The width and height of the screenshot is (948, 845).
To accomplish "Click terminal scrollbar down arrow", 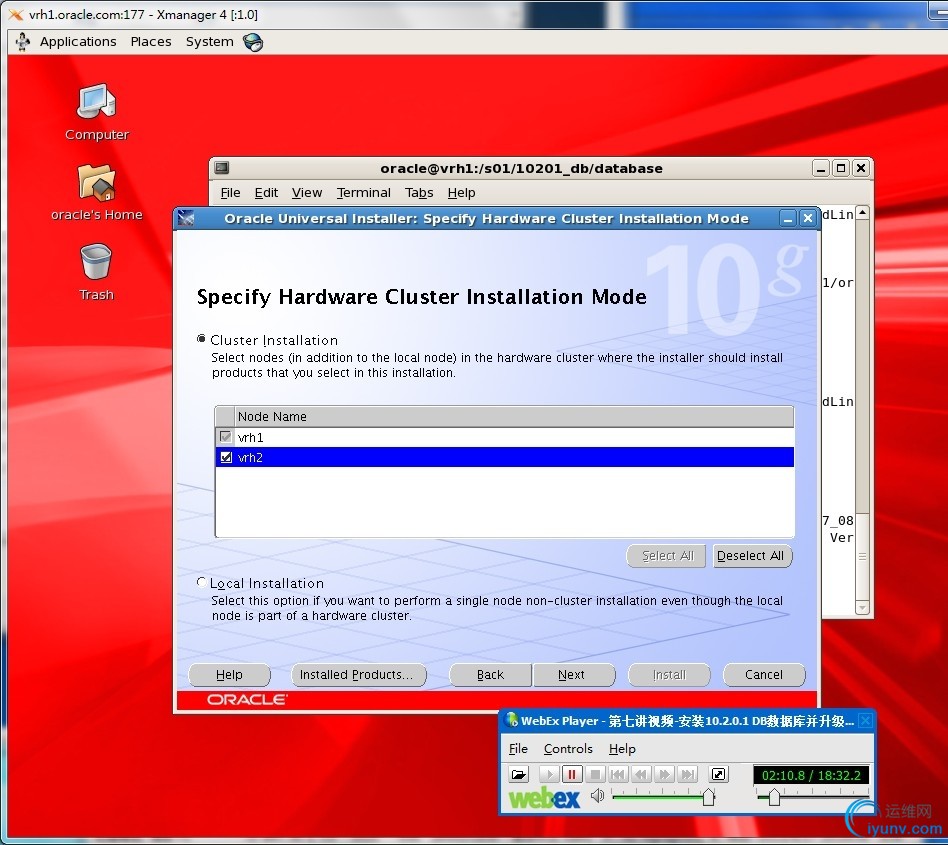I will tap(863, 607).
